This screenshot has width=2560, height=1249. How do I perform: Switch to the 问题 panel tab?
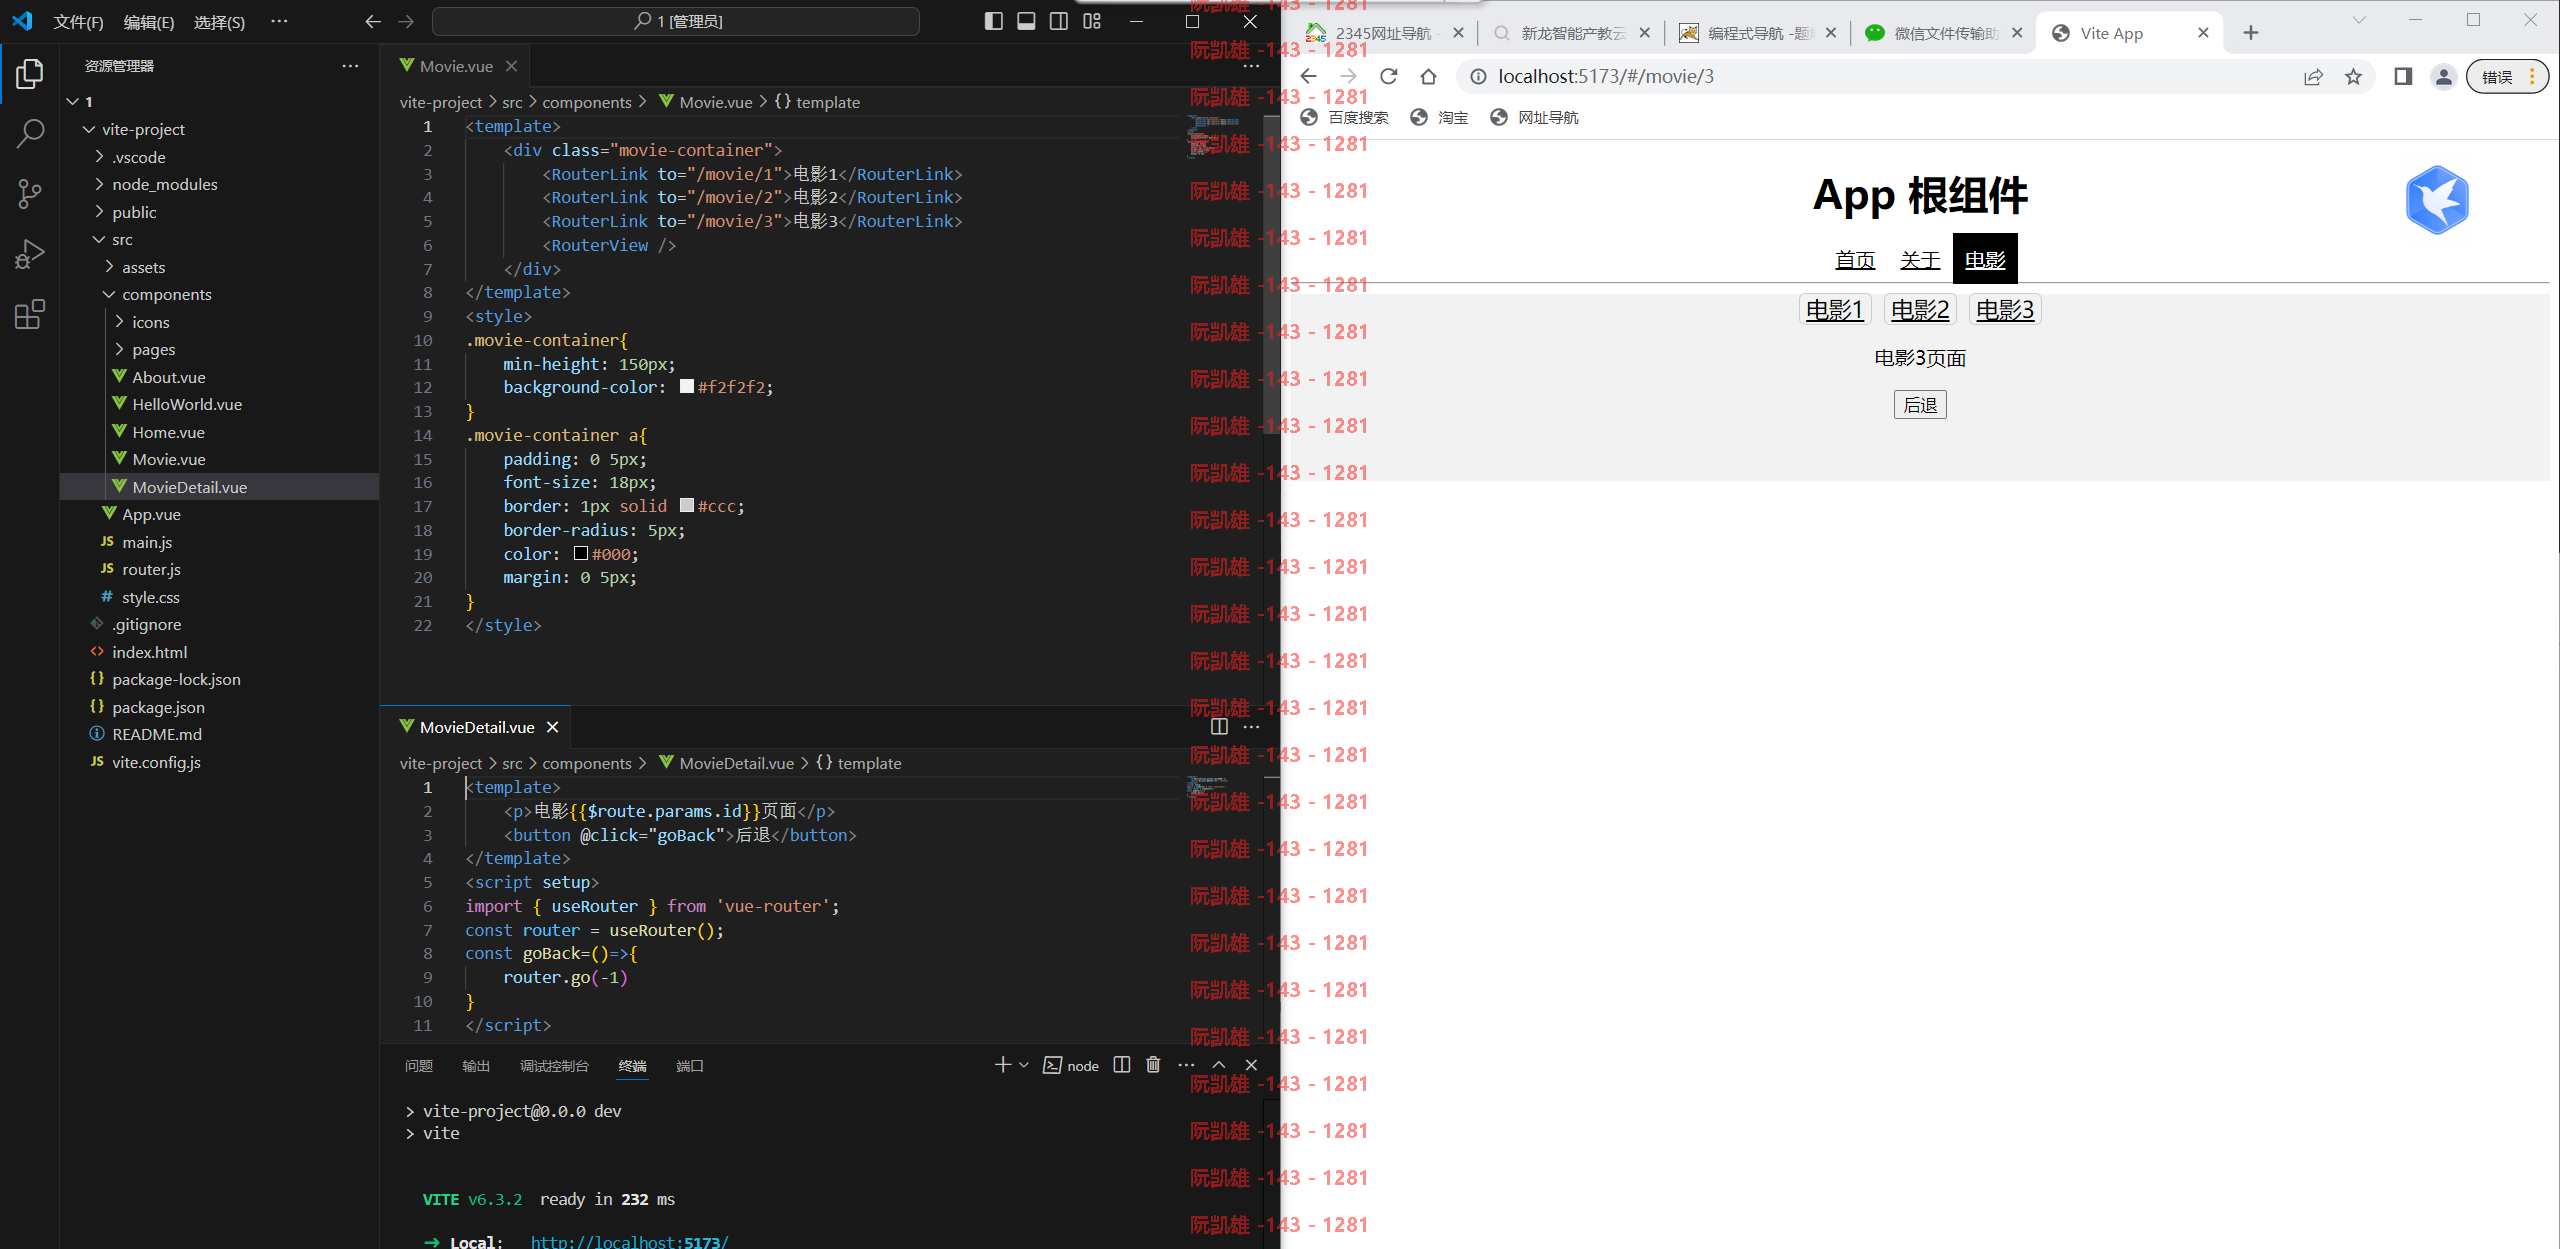coord(419,1066)
